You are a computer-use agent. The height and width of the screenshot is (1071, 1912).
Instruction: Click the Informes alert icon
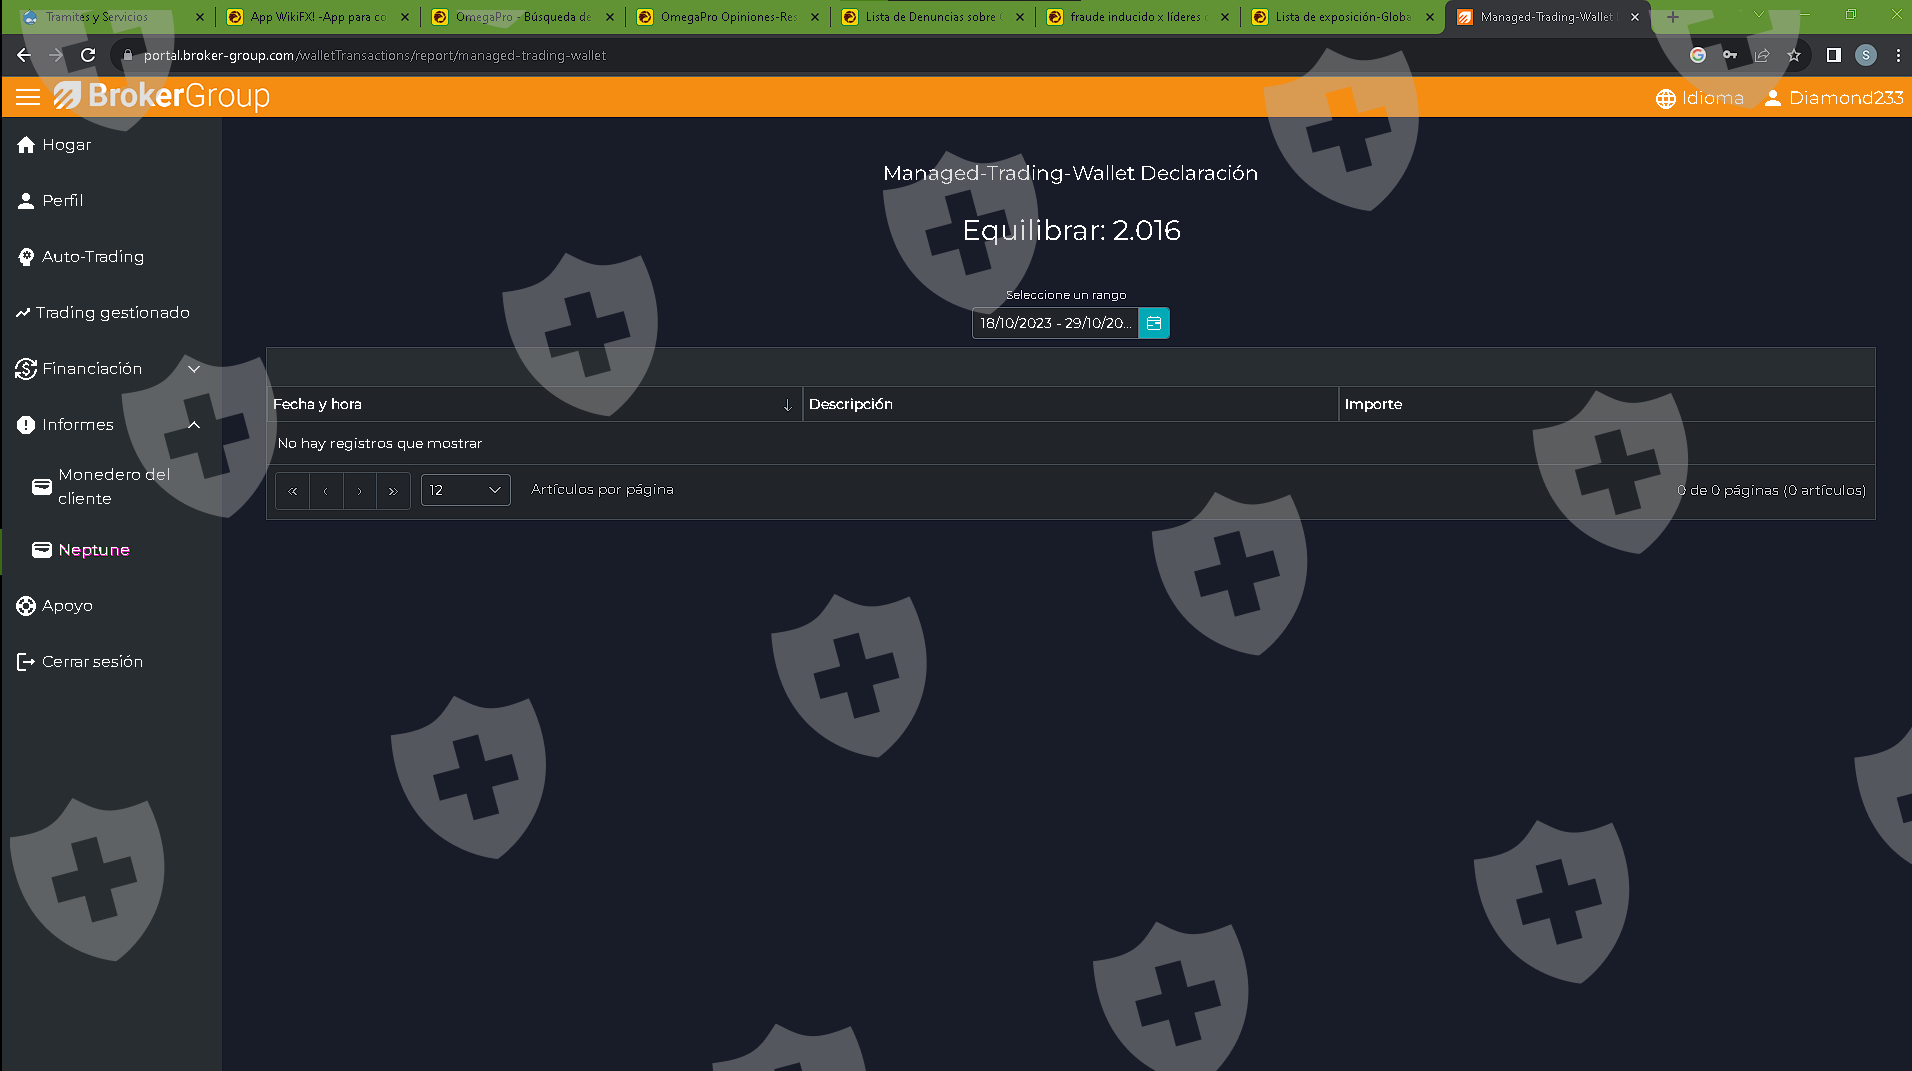pos(26,425)
